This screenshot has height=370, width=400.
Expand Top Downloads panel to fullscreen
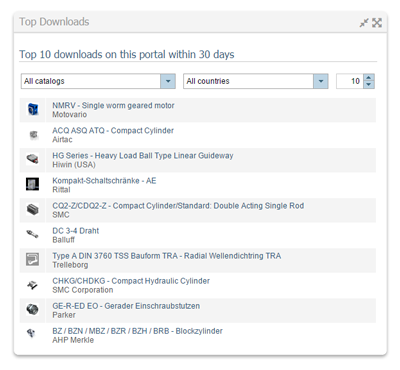click(x=377, y=23)
